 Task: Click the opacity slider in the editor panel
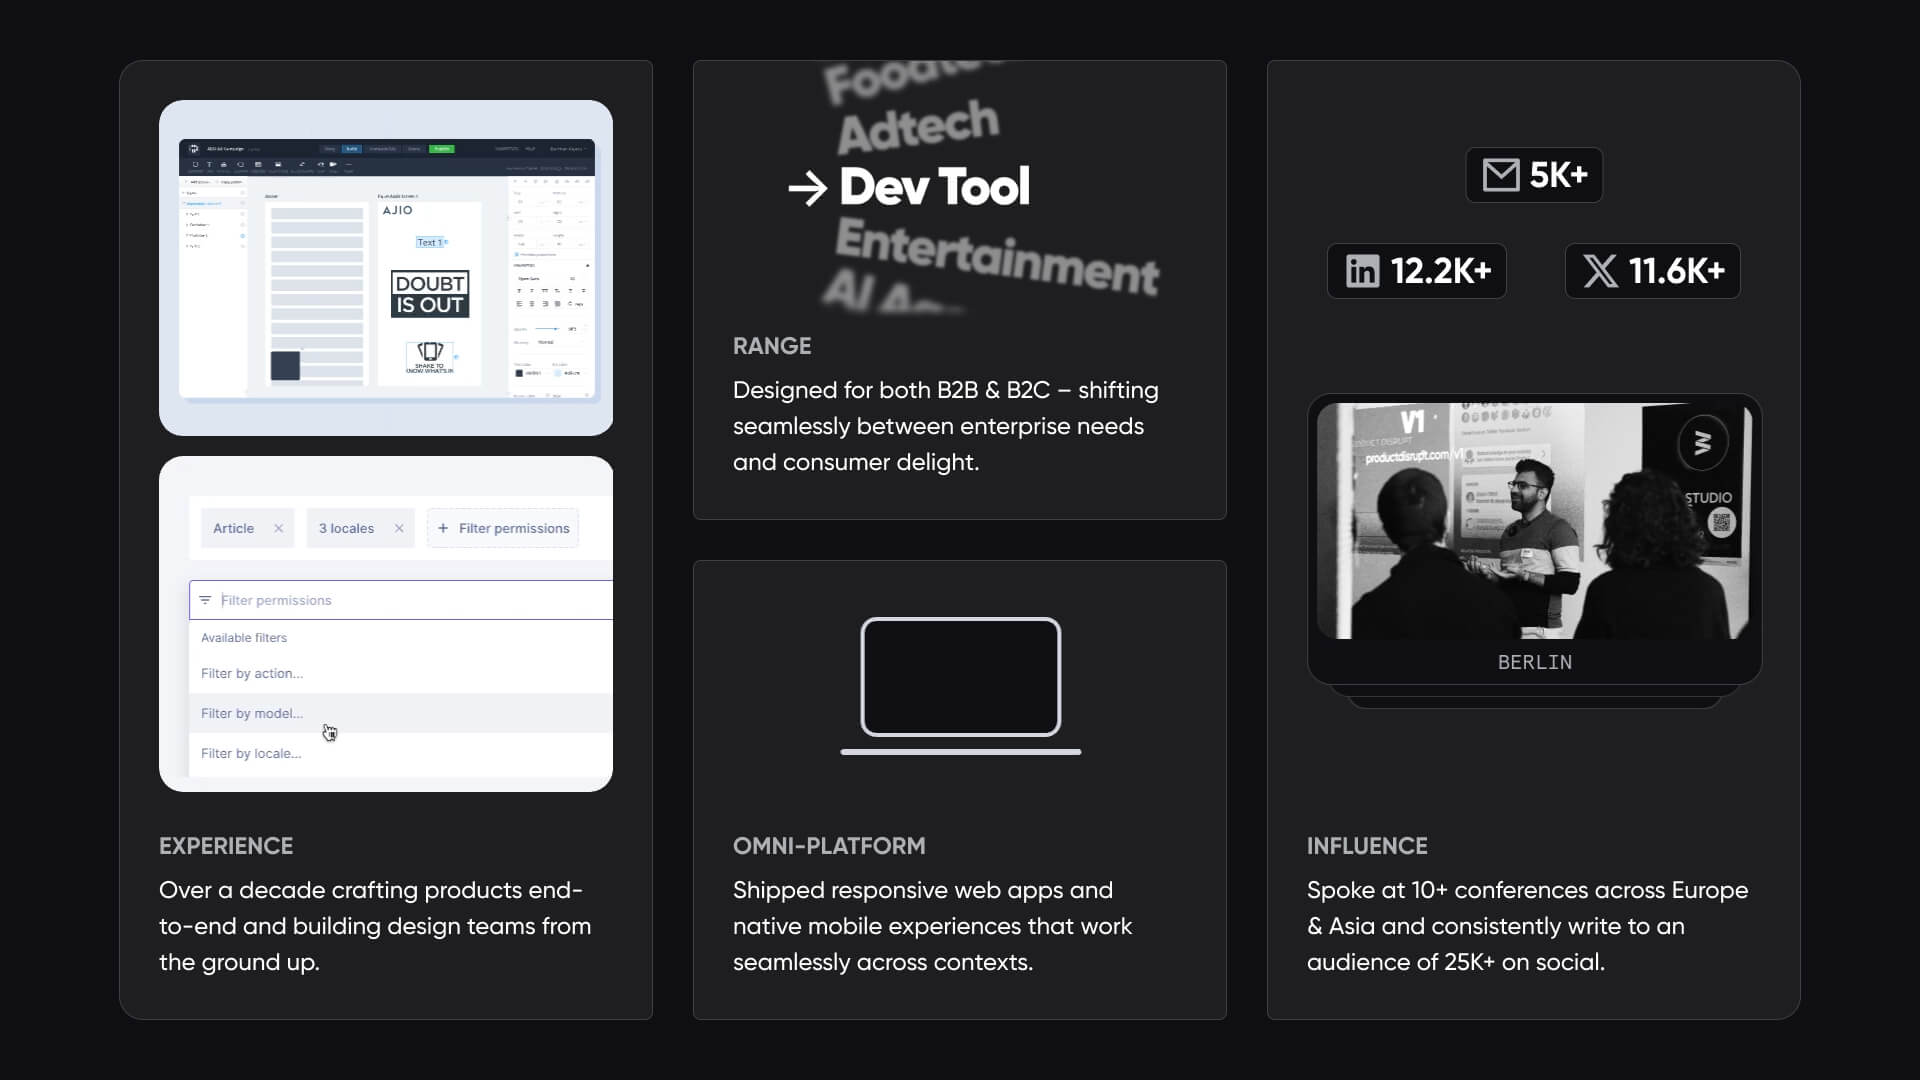click(x=547, y=329)
